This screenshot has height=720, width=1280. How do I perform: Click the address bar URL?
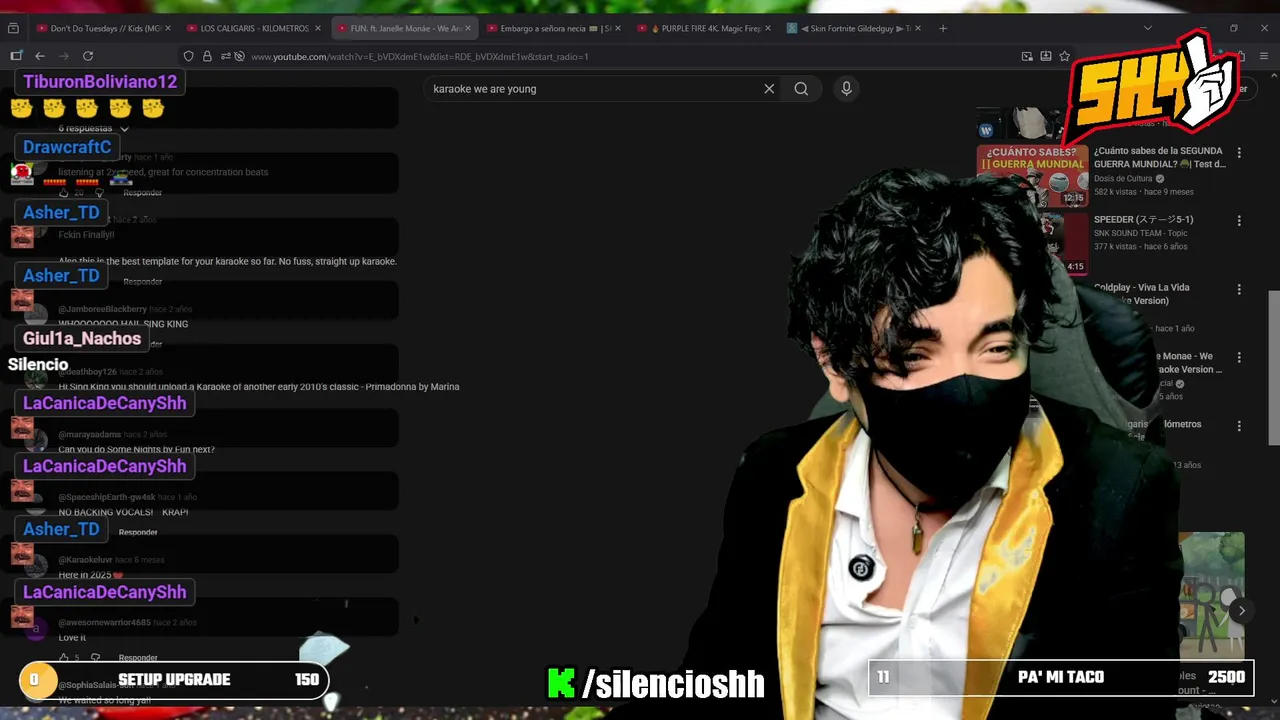[x=420, y=57]
